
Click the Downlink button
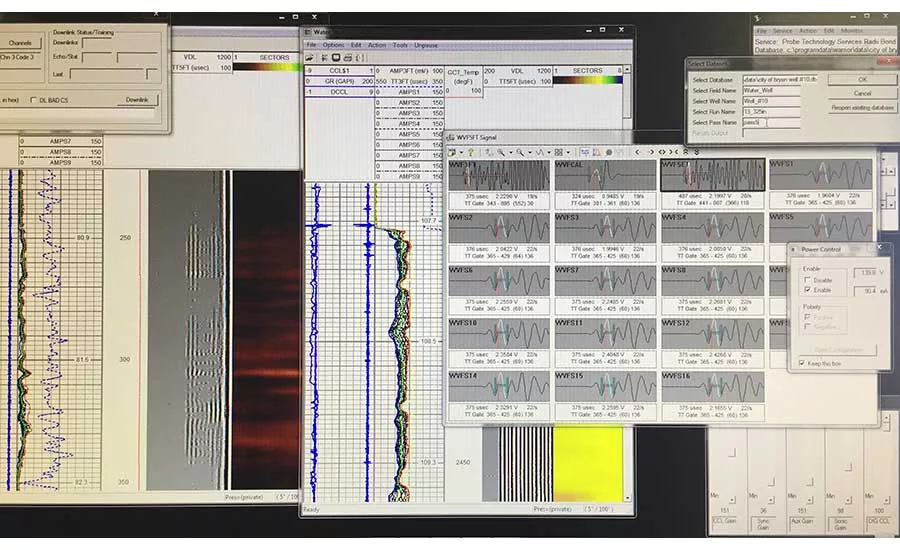pyautogui.click(x=137, y=100)
